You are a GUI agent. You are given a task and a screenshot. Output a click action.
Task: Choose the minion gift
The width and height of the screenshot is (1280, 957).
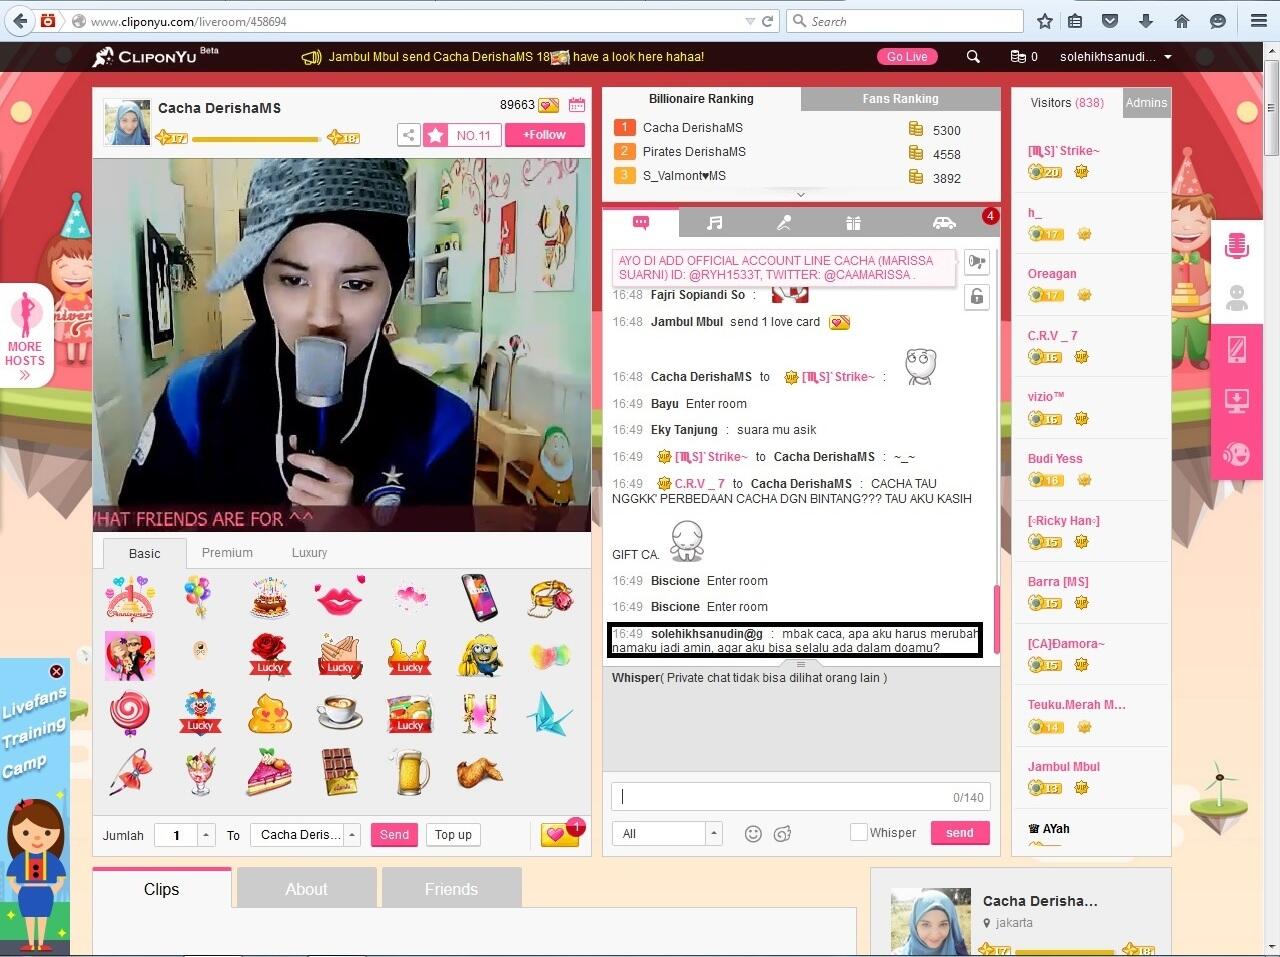479,656
